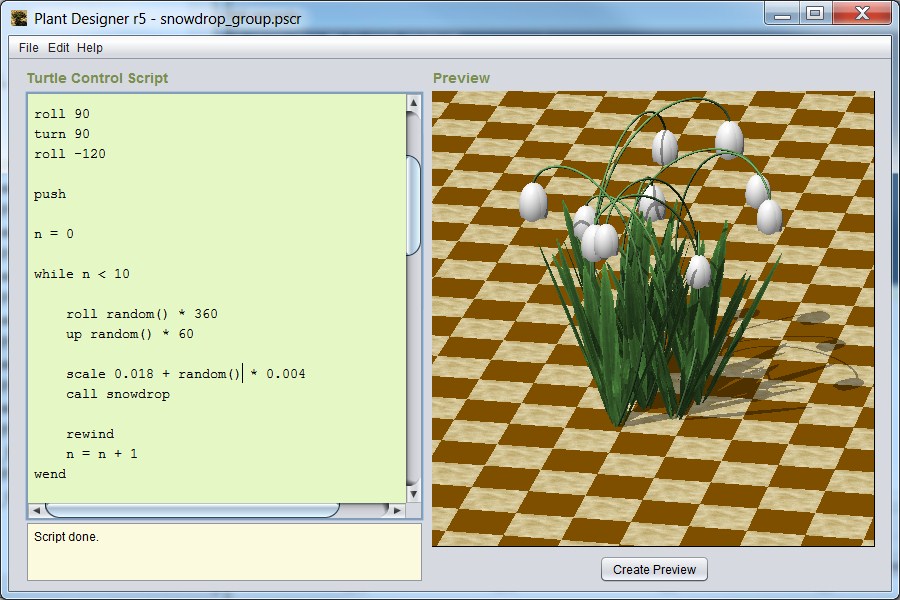The height and width of the screenshot is (600, 900).
Task: Click the script scroll up arrow
Action: (413, 102)
